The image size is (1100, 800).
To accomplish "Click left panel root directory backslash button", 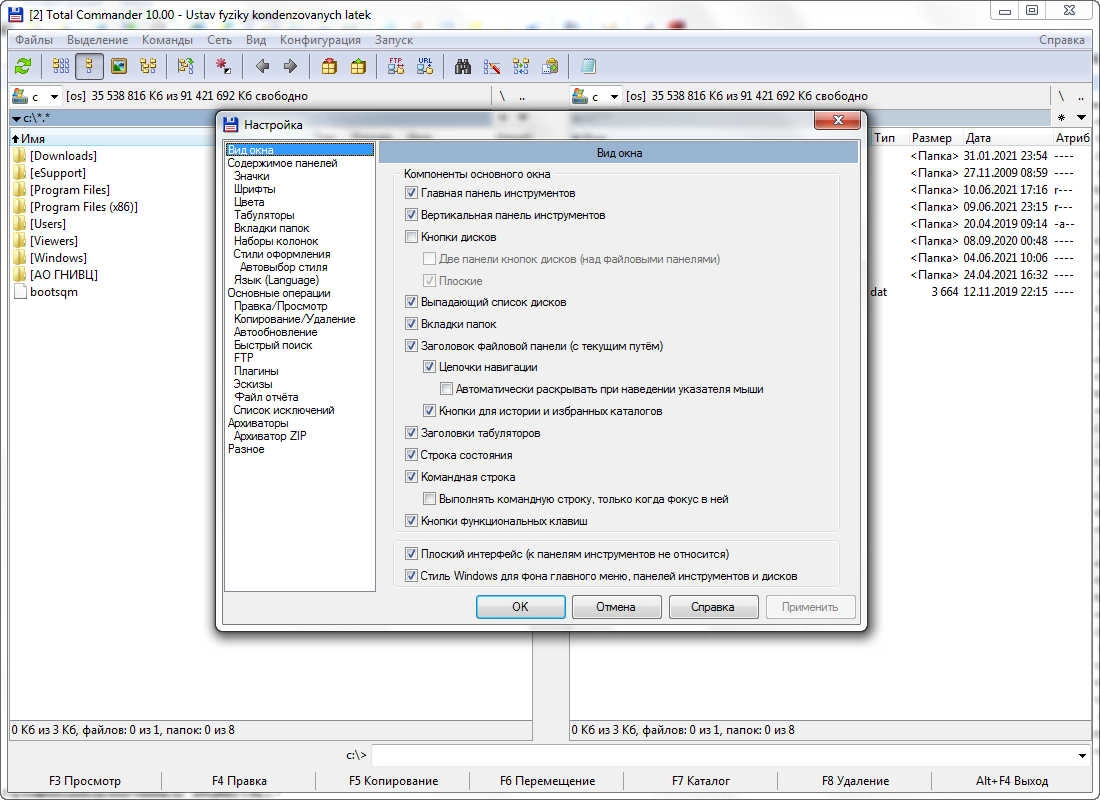I will pyautogui.click(x=502, y=97).
